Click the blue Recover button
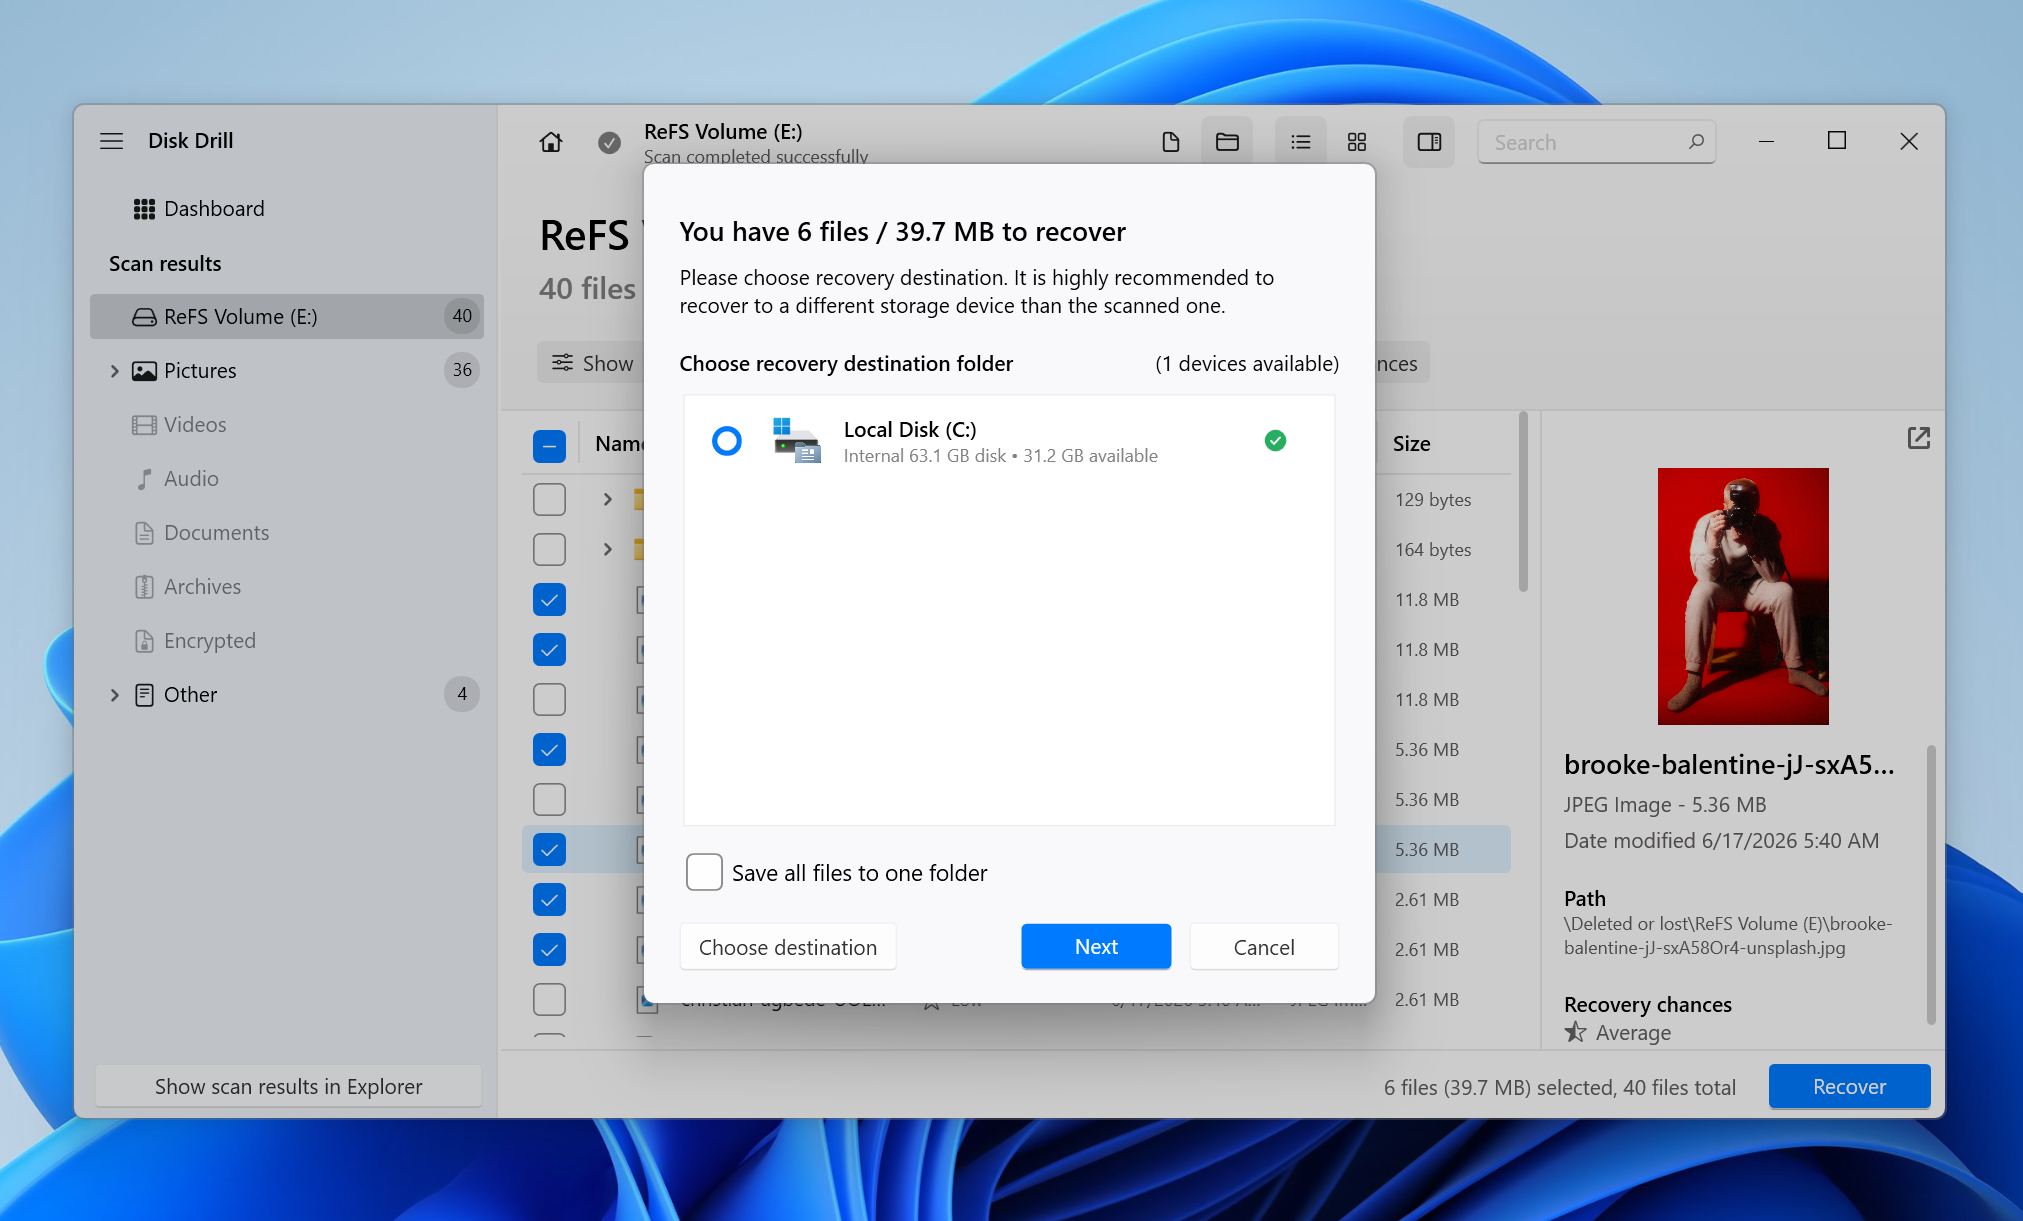This screenshot has height=1221, width=2023. 1849,1086
